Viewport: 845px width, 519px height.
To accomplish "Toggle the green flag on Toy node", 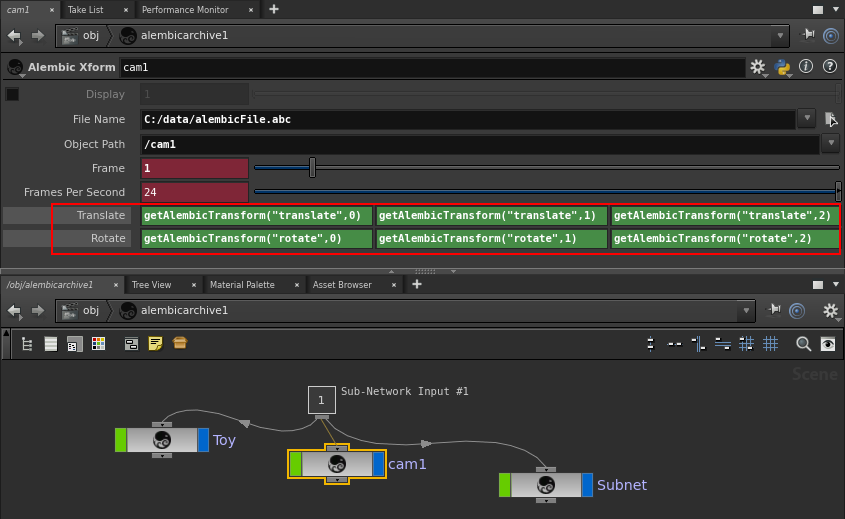I will point(121,440).
